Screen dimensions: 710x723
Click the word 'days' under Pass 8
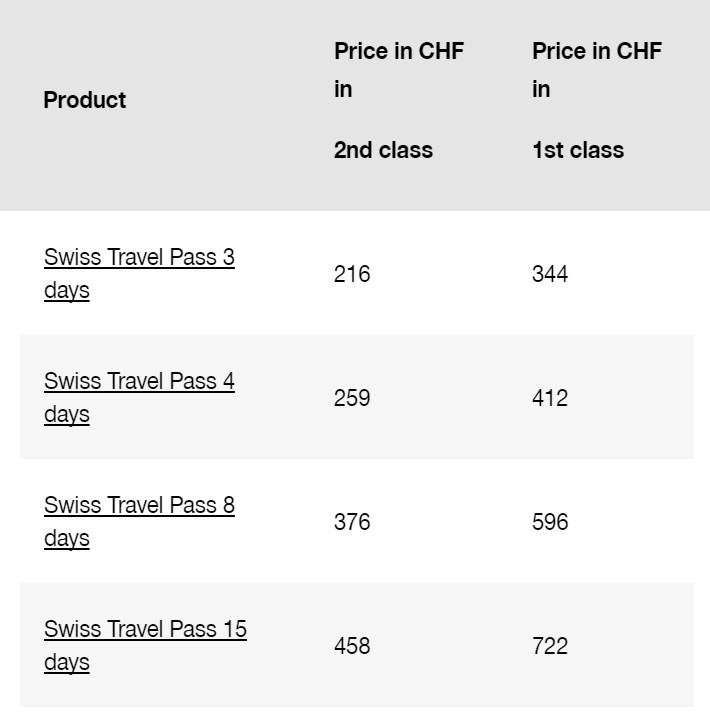tap(67, 539)
